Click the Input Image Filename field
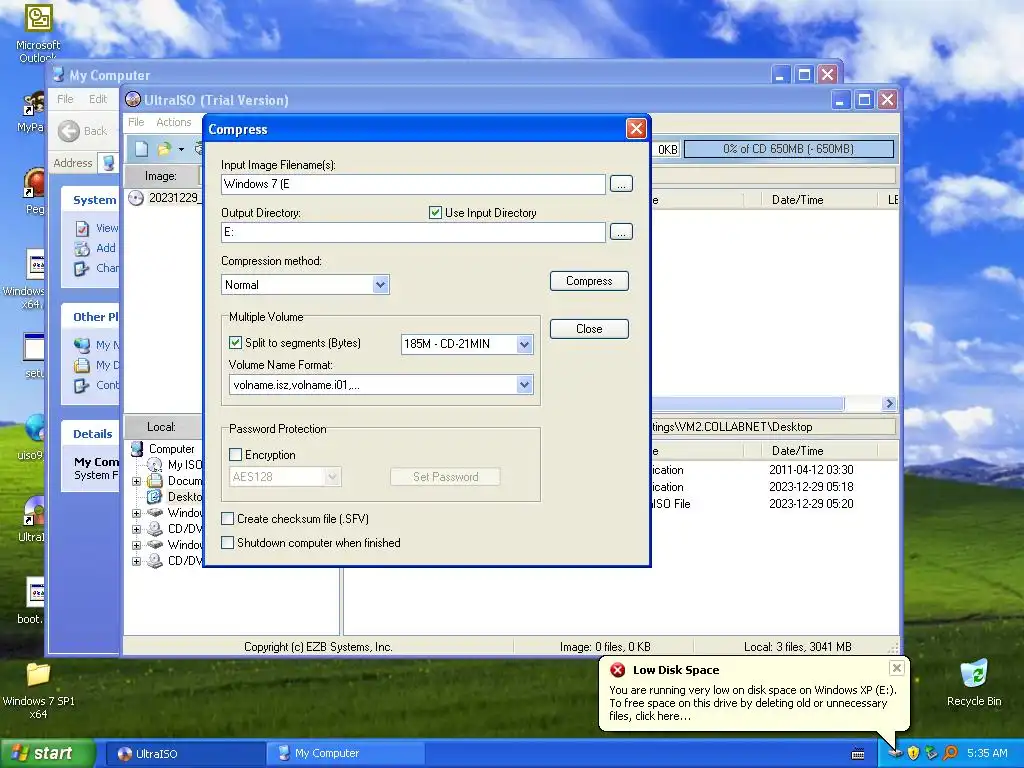This screenshot has width=1024, height=768. pos(413,184)
